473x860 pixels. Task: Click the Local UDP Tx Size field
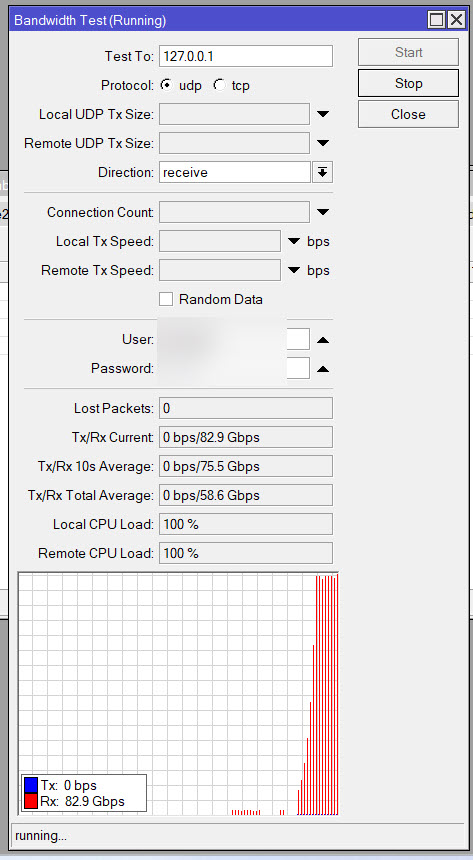234,114
